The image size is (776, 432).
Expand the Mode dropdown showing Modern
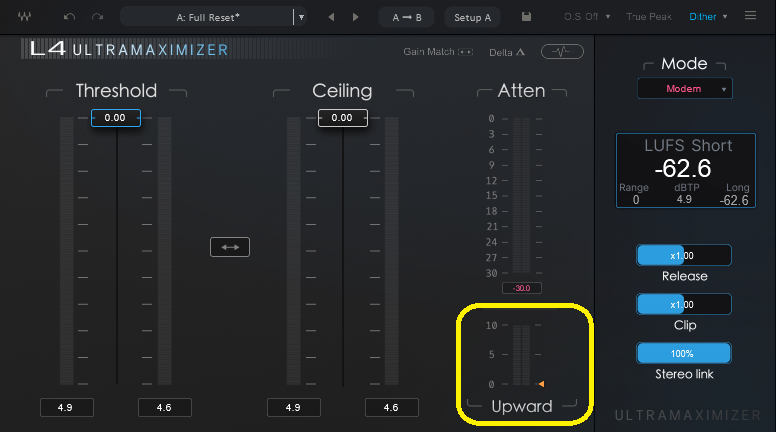point(684,89)
